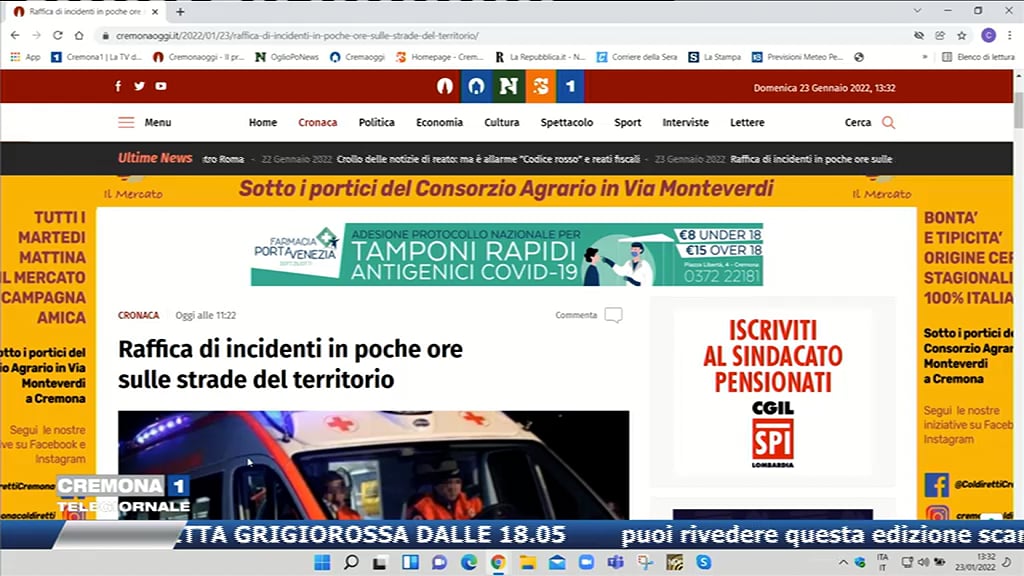Open the Twitter icon in header
The image size is (1024, 576).
pos(139,87)
